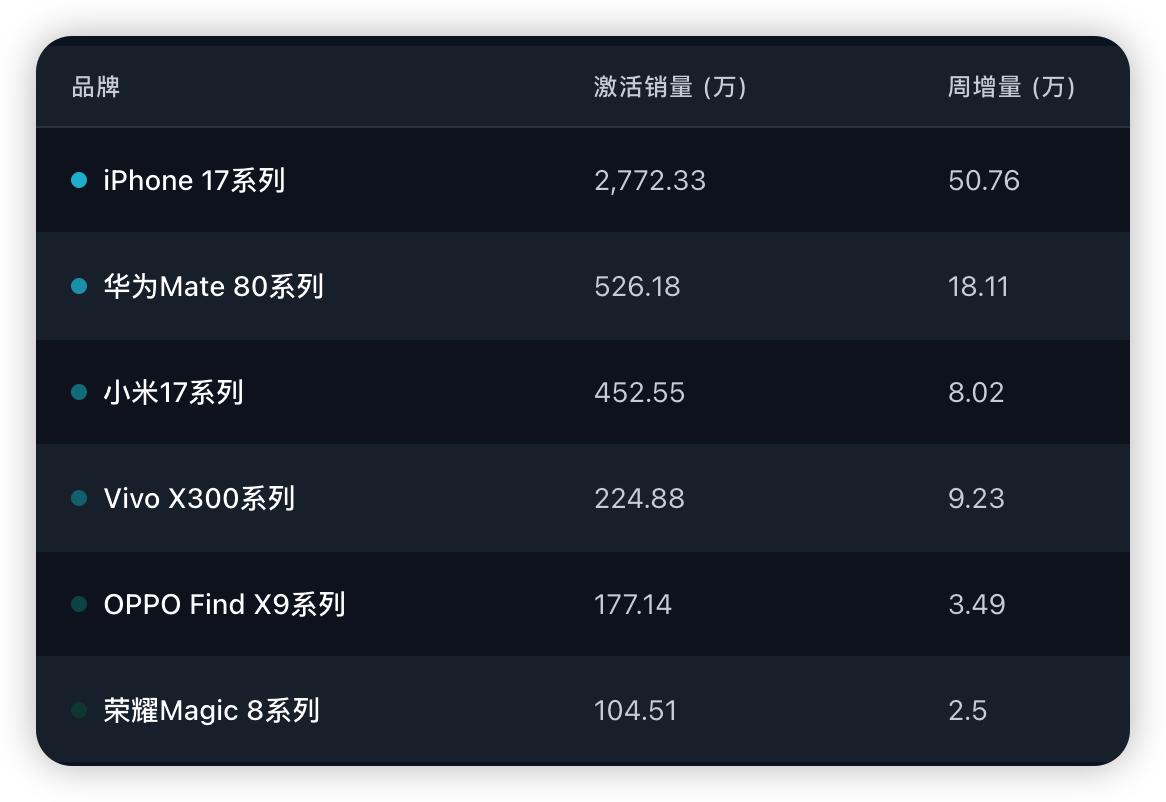Click the activation value 526.18
1166x802 pixels.
[637, 287]
